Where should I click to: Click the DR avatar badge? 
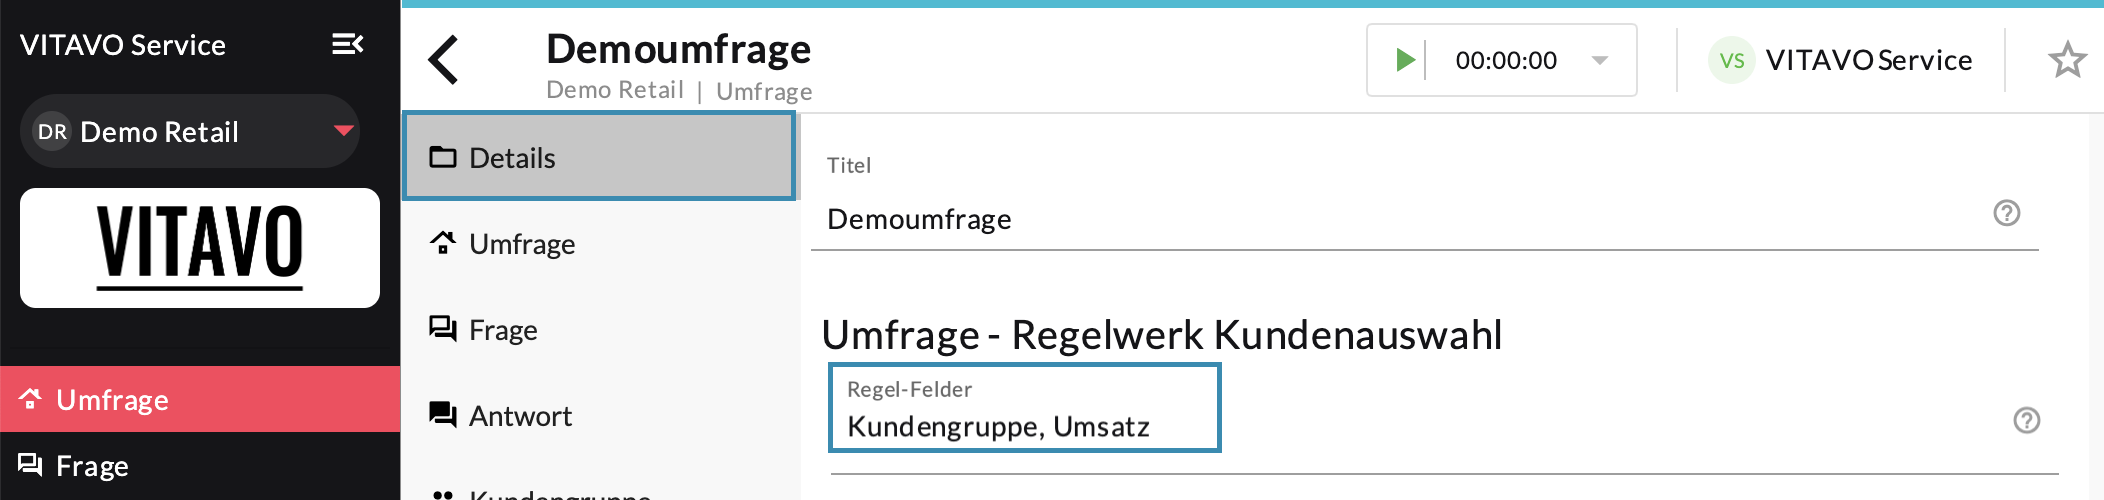(x=52, y=132)
